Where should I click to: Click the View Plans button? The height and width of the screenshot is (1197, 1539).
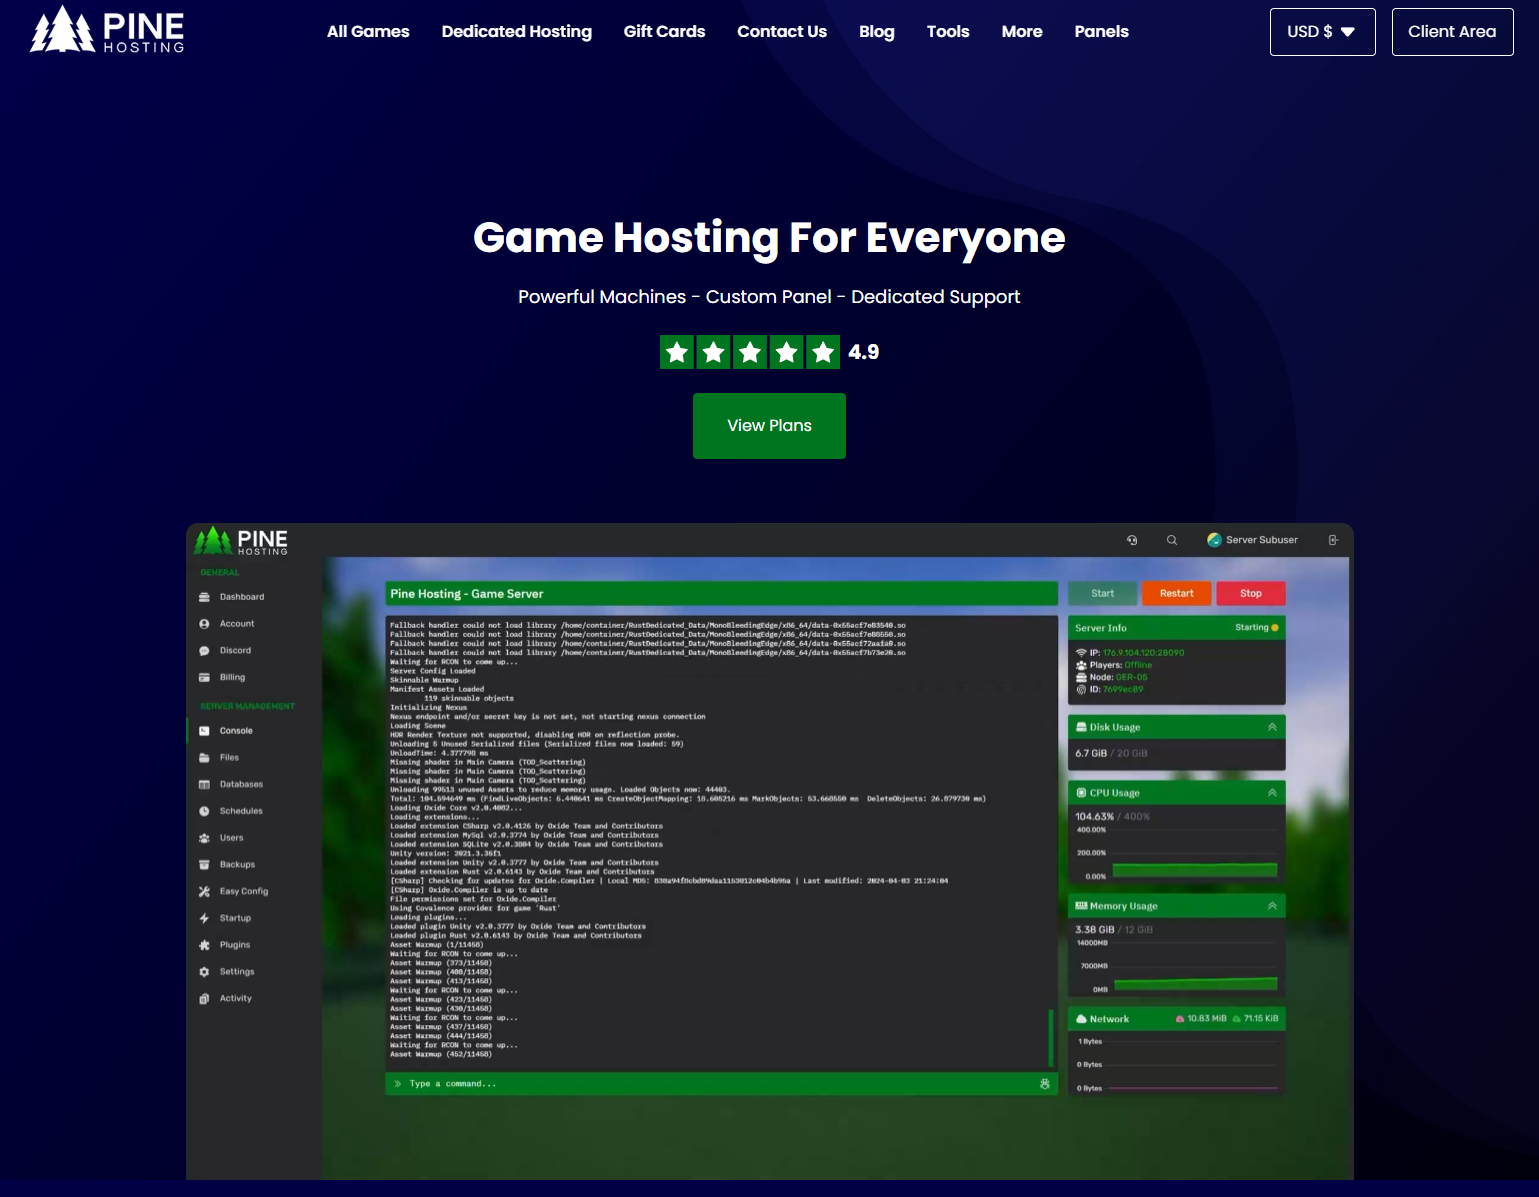(x=769, y=426)
